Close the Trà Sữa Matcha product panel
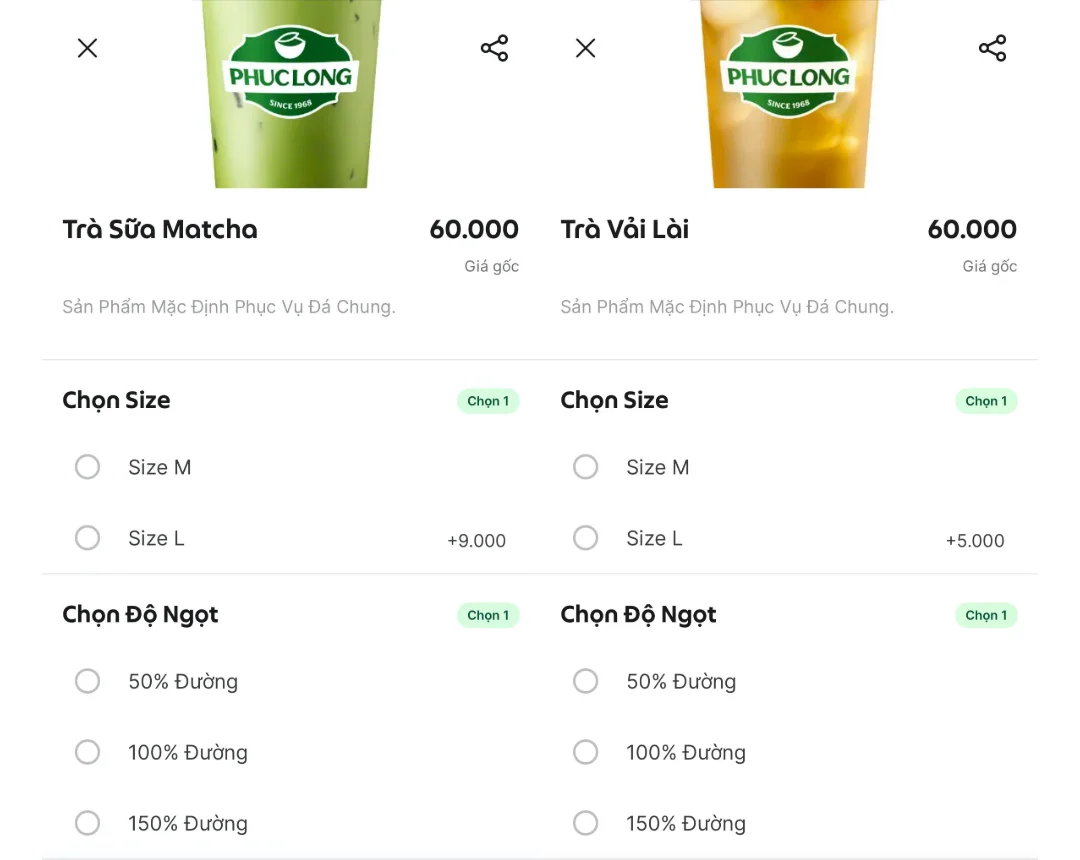This screenshot has height=860, width=1080. pyautogui.click(x=87, y=48)
